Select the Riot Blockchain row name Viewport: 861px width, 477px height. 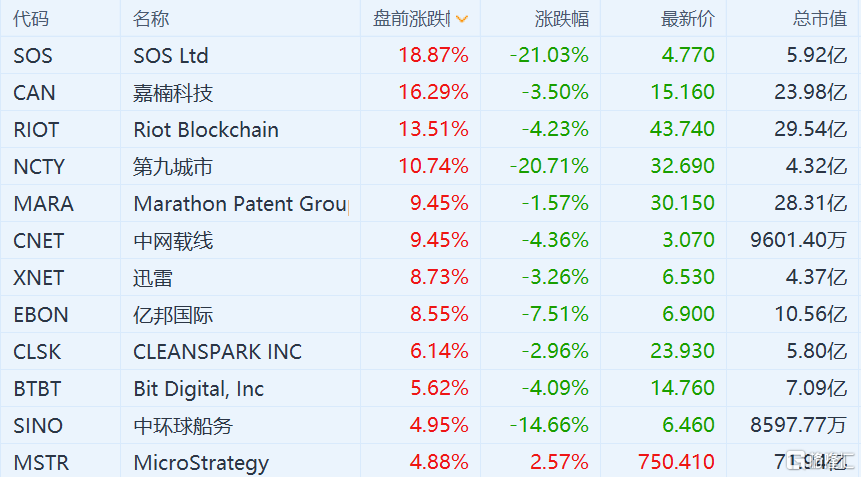pos(206,130)
